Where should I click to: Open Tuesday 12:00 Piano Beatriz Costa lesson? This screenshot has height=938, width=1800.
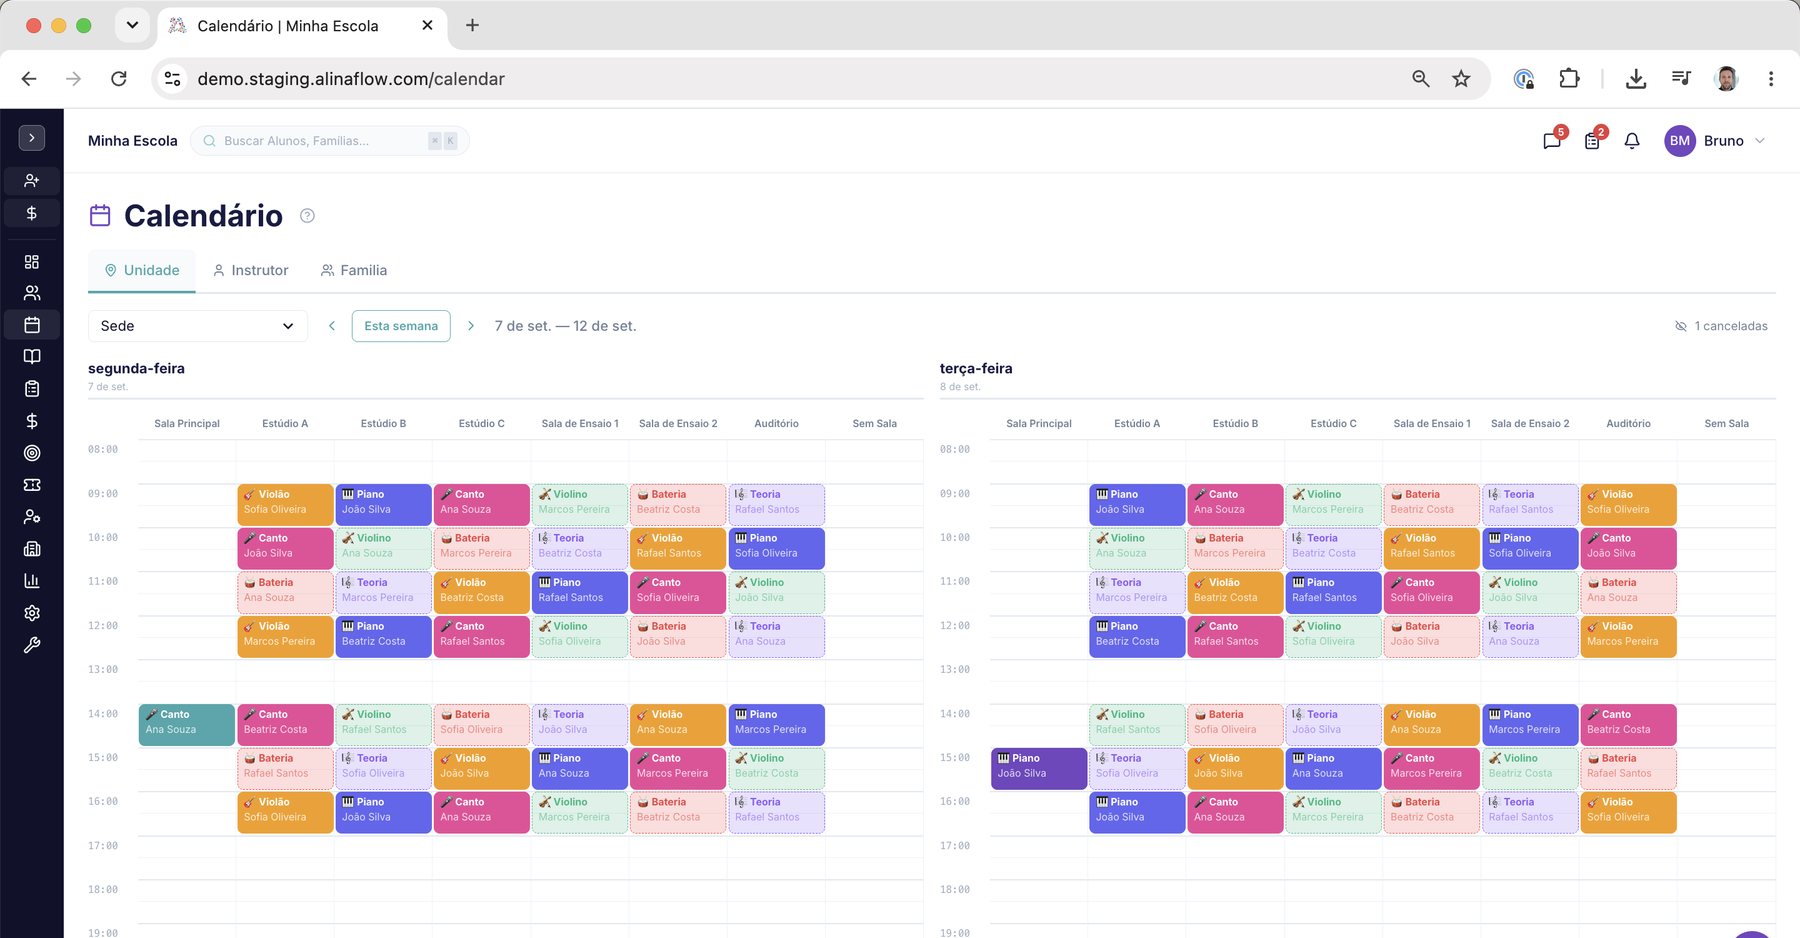coord(1137,637)
